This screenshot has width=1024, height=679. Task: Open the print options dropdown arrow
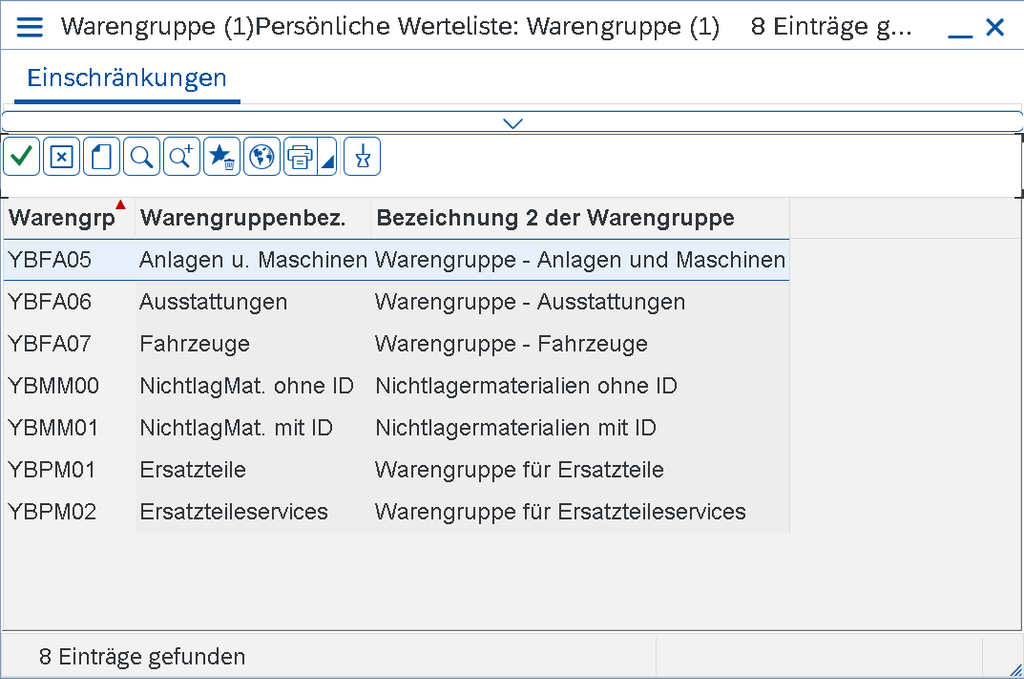(328, 157)
